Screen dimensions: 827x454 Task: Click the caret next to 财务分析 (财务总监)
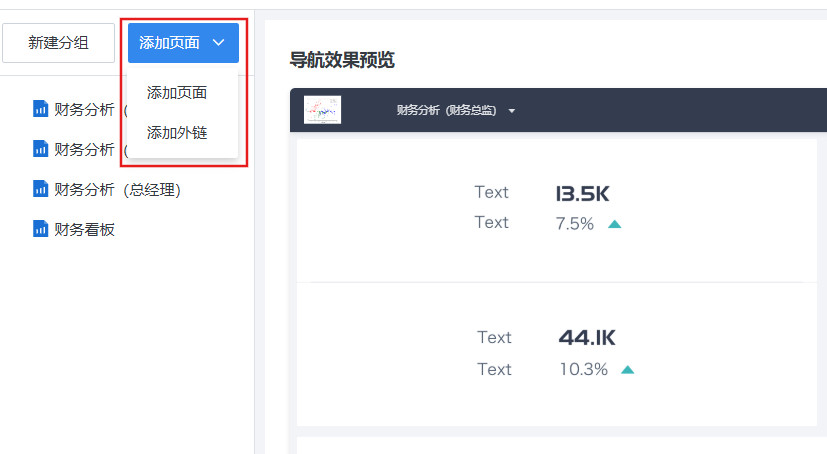(x=512, y=111)
